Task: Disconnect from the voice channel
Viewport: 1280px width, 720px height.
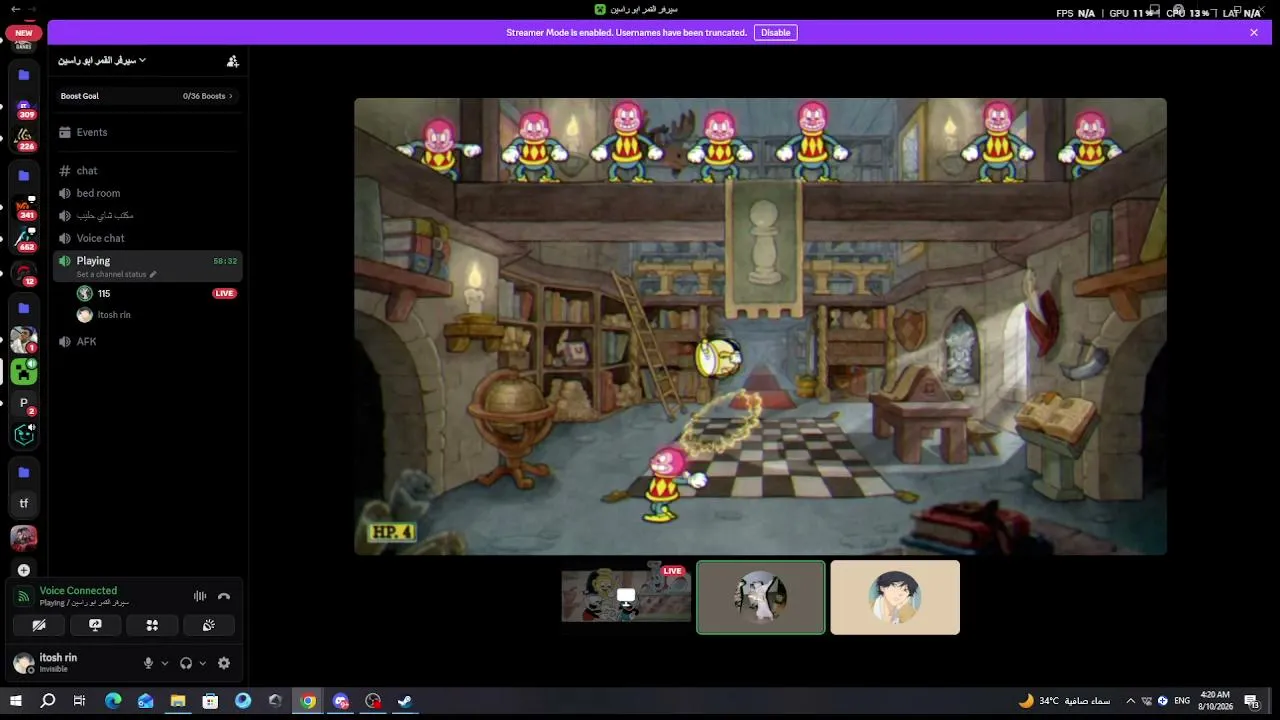Action: click(x=224, y=596)
